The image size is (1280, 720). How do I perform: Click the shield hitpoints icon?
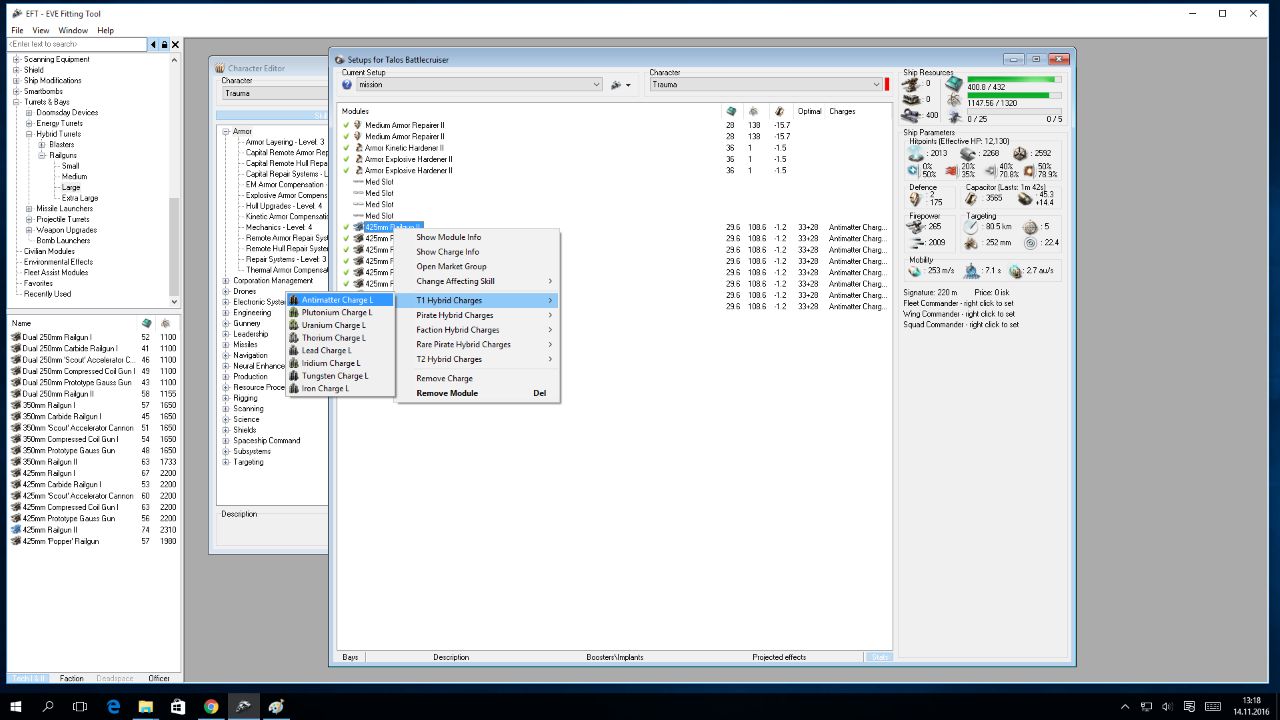915,153
